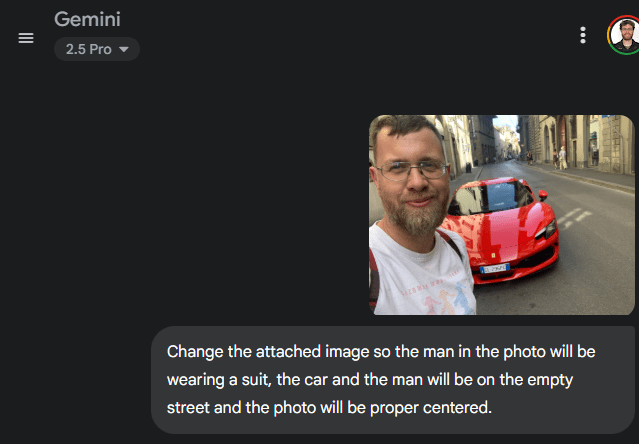
Task: Click the words "proper centered" in the message
Action: pos(430,408)
